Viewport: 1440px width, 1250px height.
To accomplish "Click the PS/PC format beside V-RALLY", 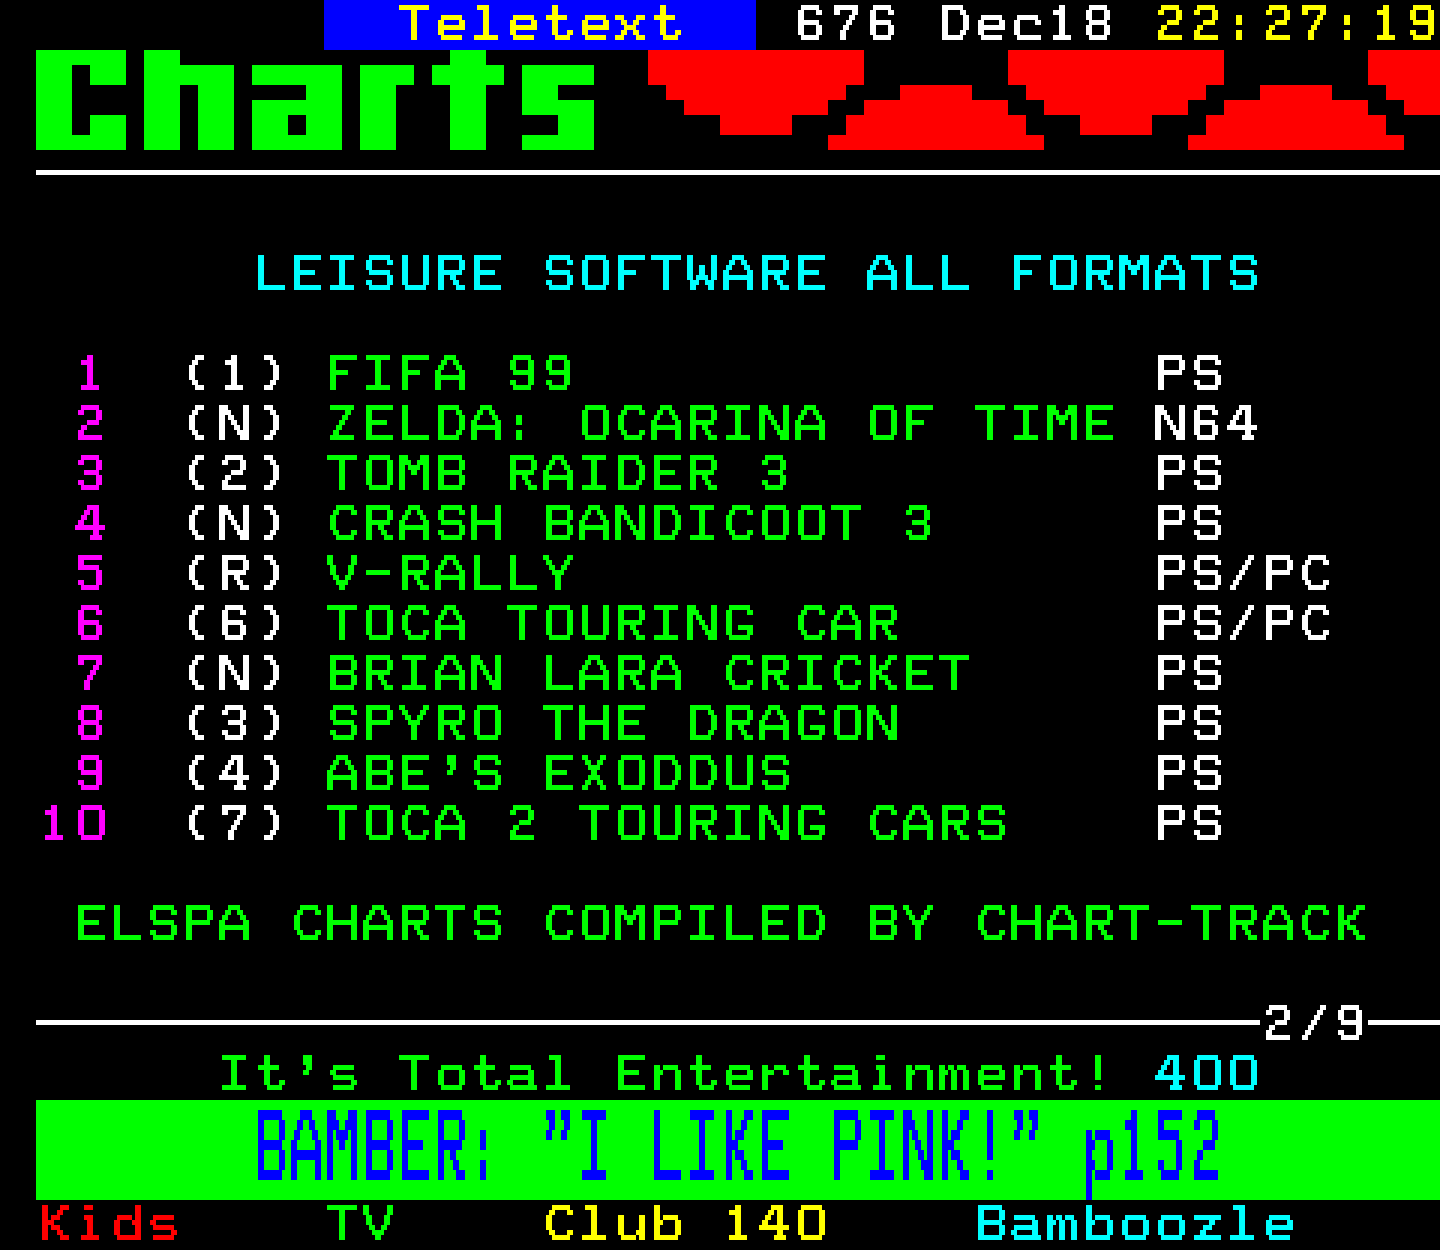I will [x=1243, y=574].
